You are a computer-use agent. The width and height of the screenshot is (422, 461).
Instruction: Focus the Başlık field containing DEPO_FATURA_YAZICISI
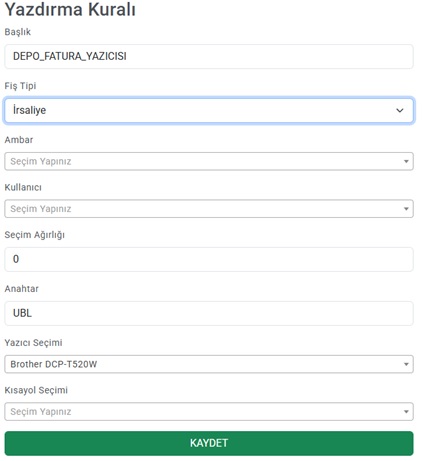[209, 56]
